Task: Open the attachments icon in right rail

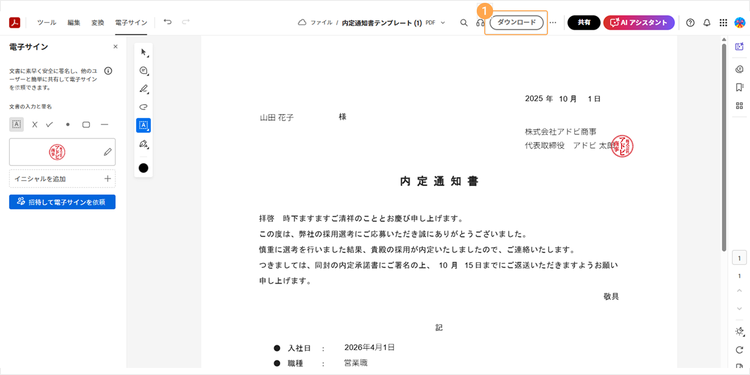Action: [739, 69]
